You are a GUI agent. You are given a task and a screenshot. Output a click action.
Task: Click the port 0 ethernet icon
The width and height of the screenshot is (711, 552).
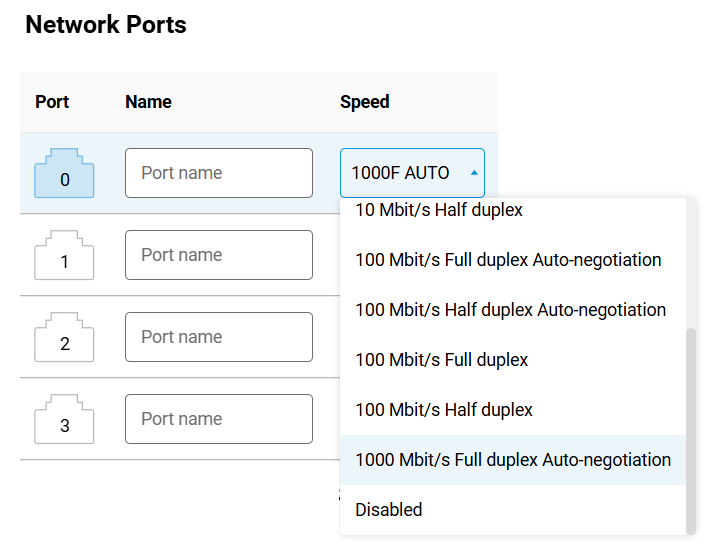(x=64, y=173)
